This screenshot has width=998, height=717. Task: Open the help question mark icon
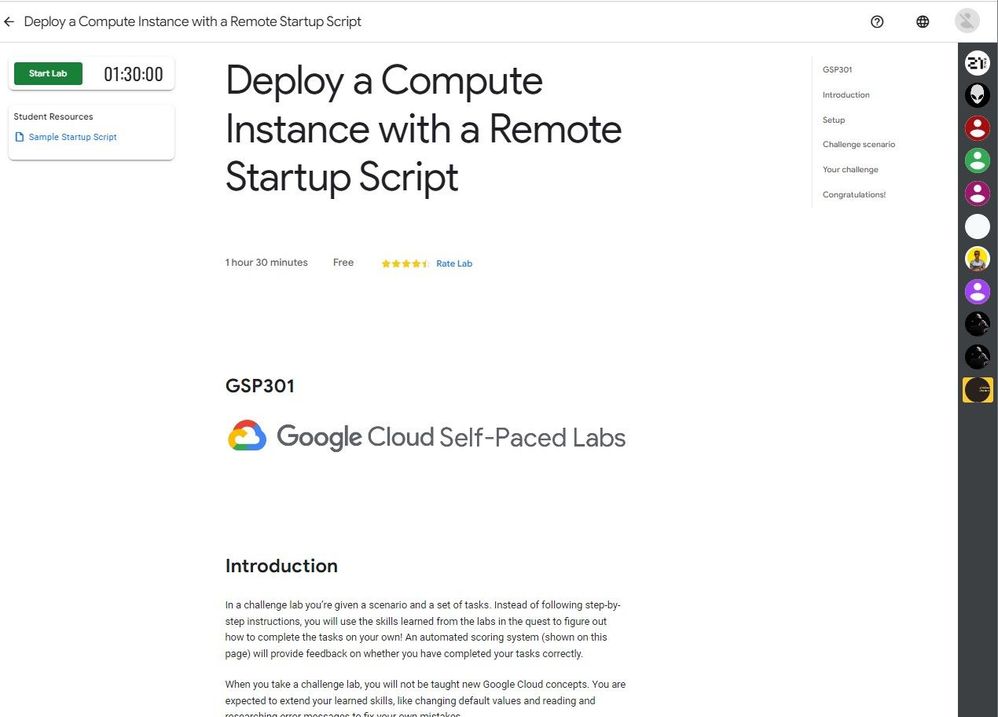tap(877, 22)
